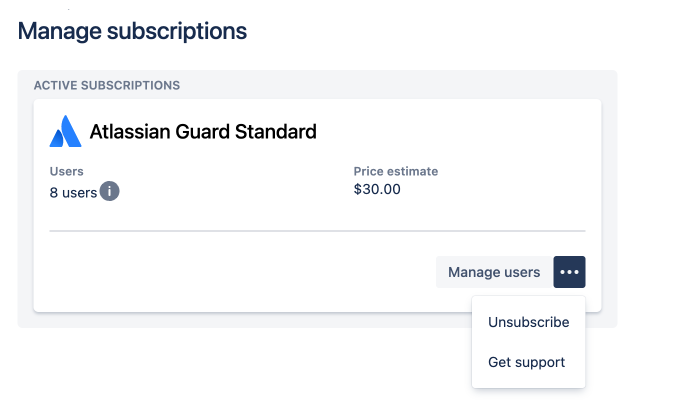Click the Atlassian Guard Standard title

click(x=203, y=132)
